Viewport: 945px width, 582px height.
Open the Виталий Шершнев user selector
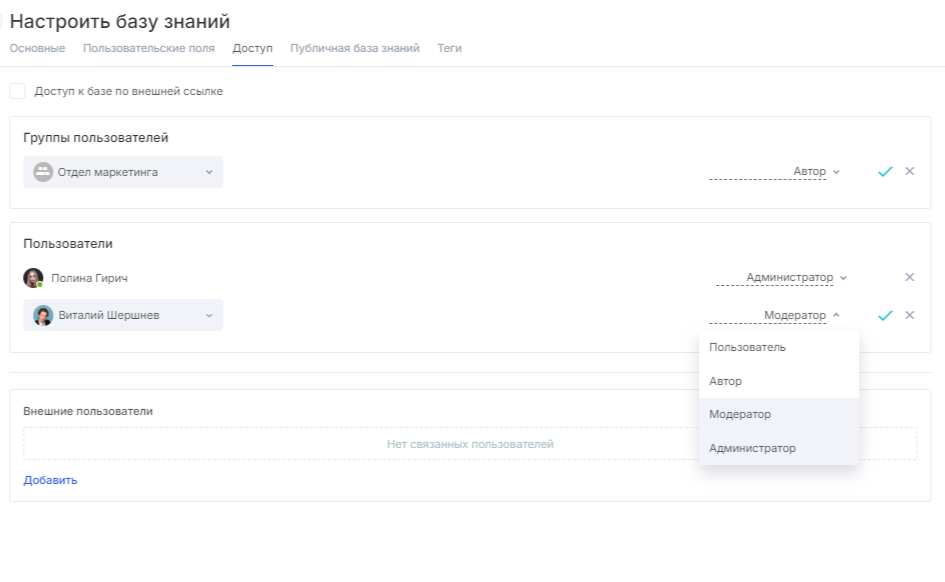(x=123, y=316)
